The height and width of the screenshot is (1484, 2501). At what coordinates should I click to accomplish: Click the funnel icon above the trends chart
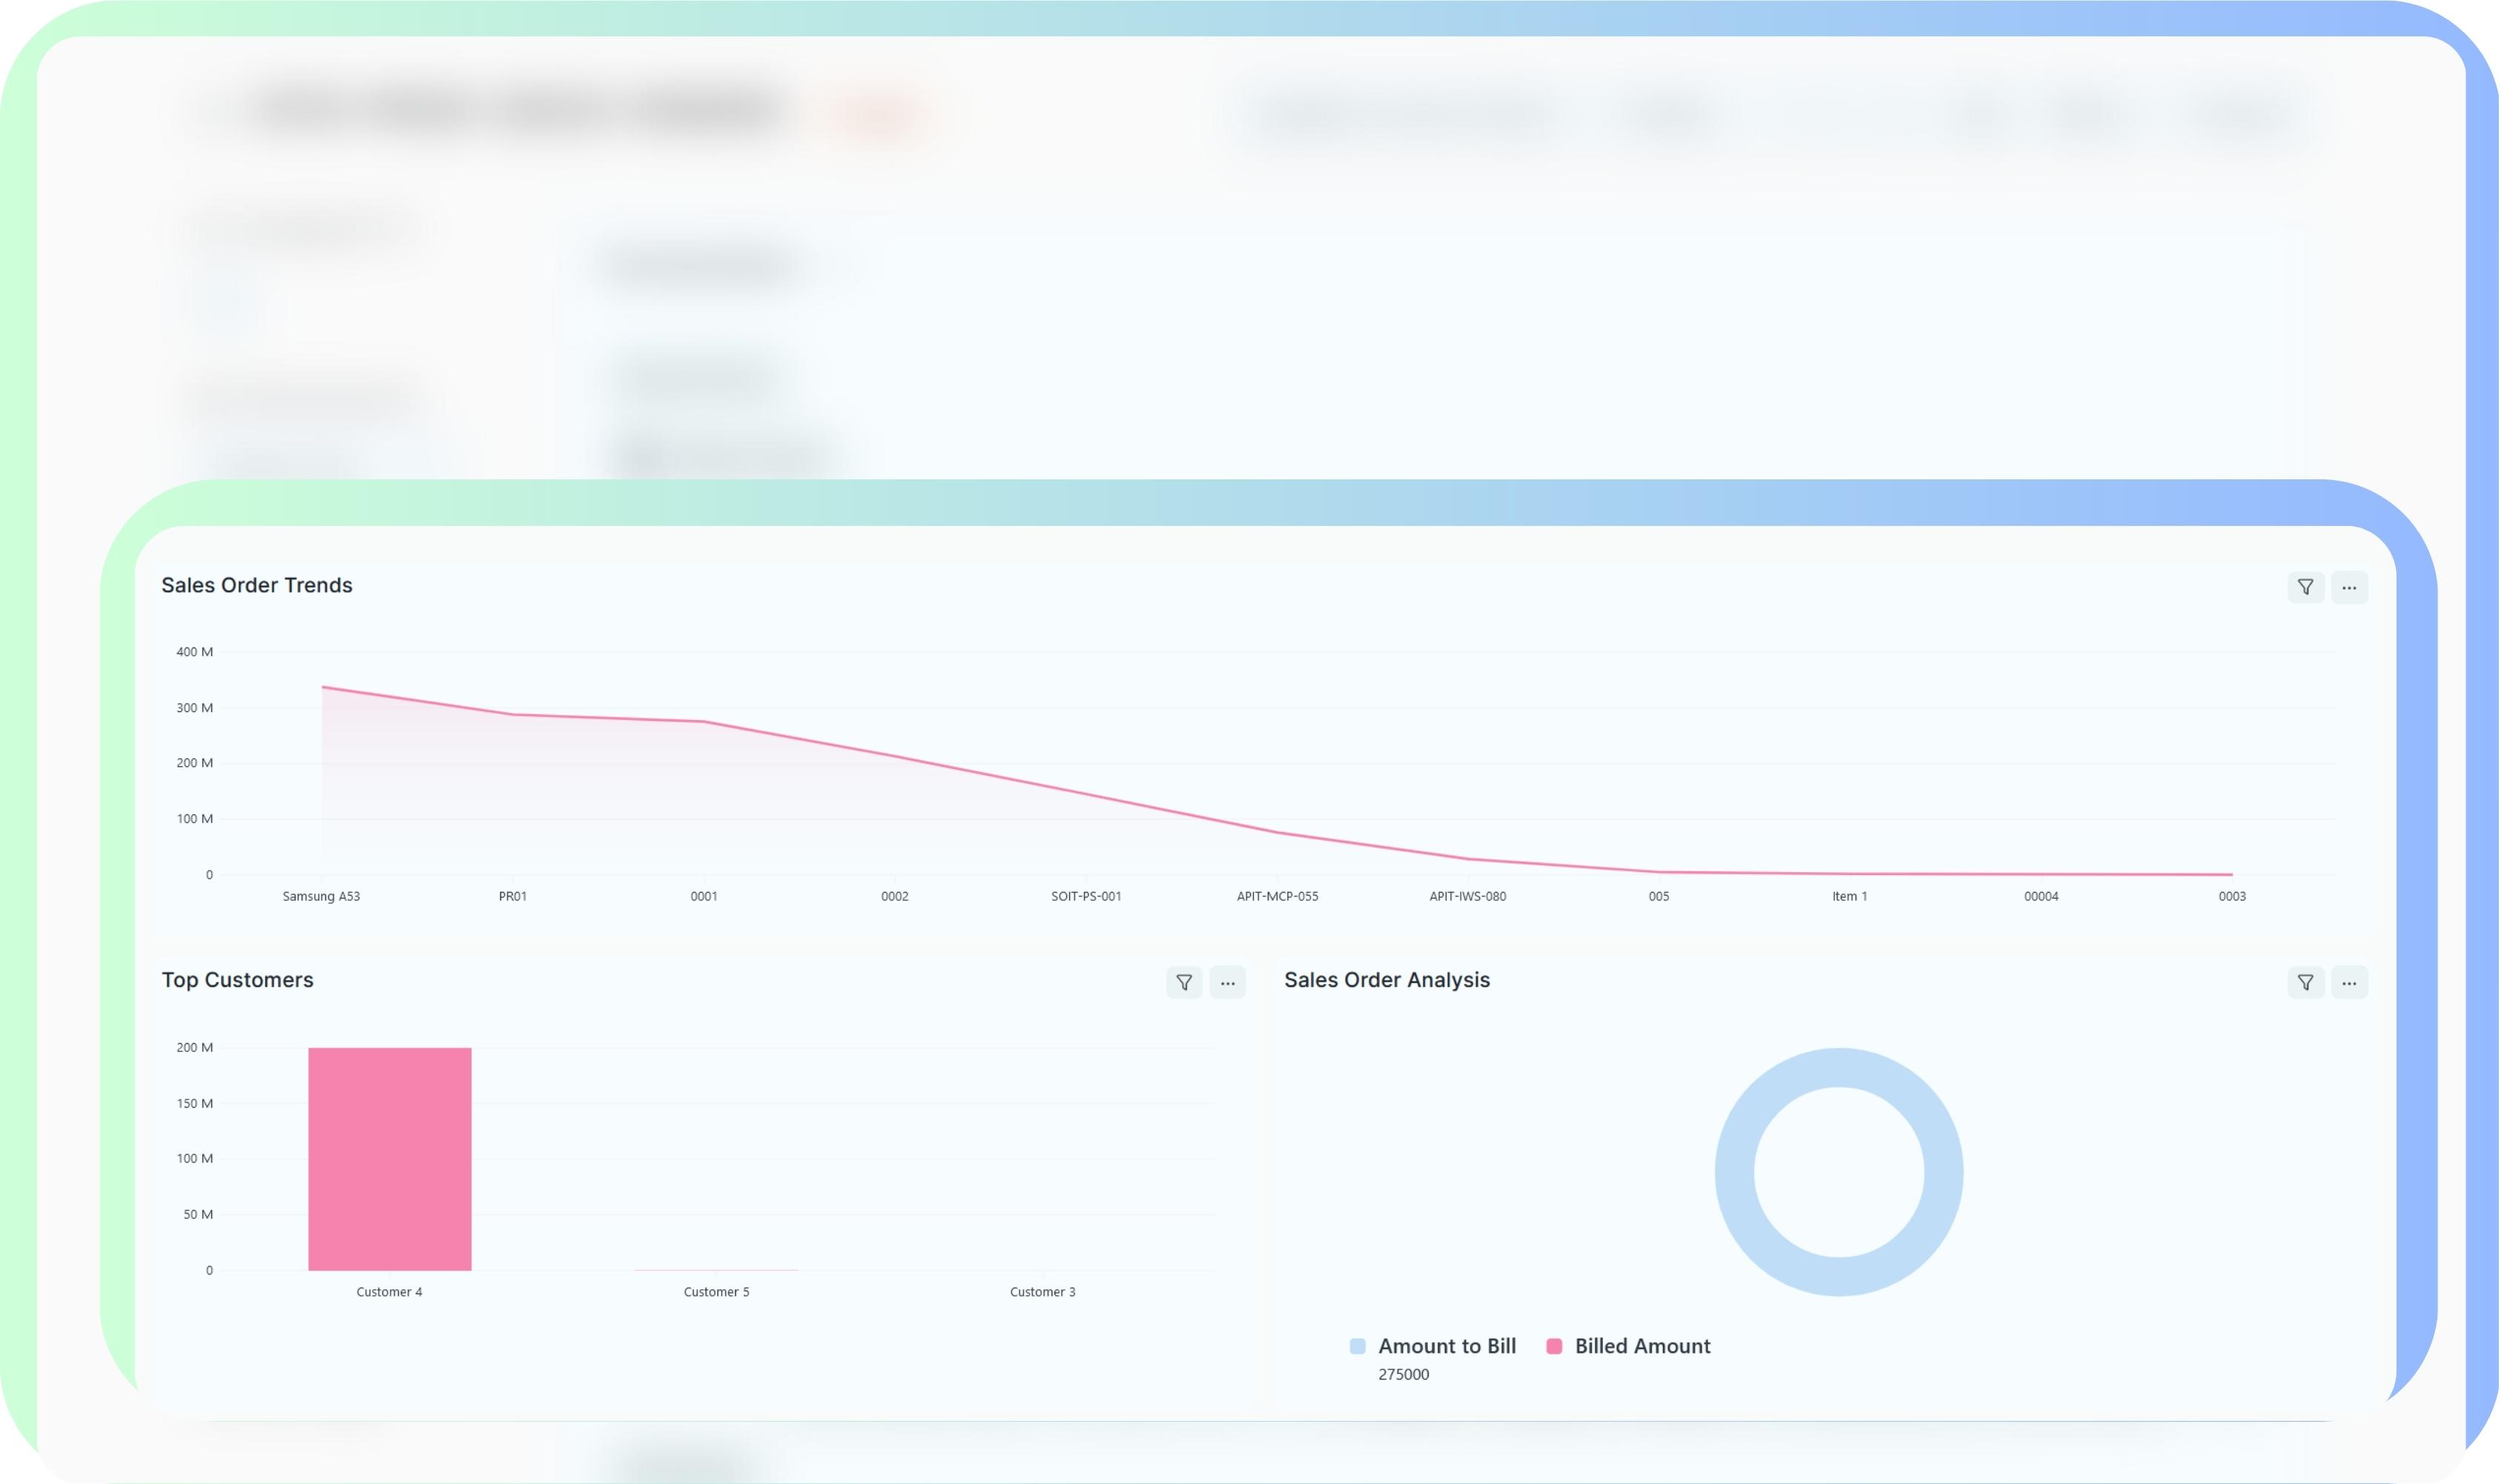click(2307, 587)
